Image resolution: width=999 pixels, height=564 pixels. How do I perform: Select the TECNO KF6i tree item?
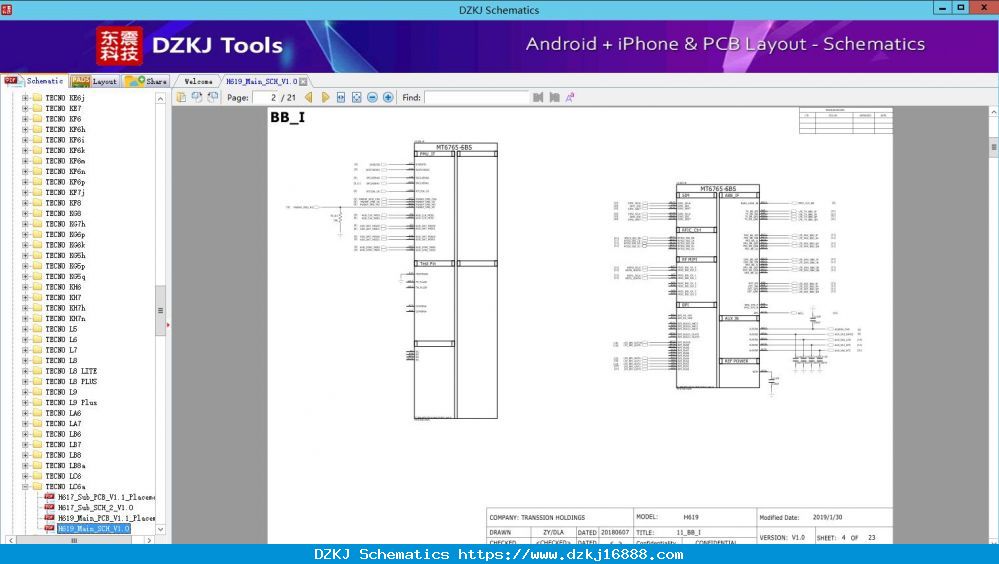point(65,140)
